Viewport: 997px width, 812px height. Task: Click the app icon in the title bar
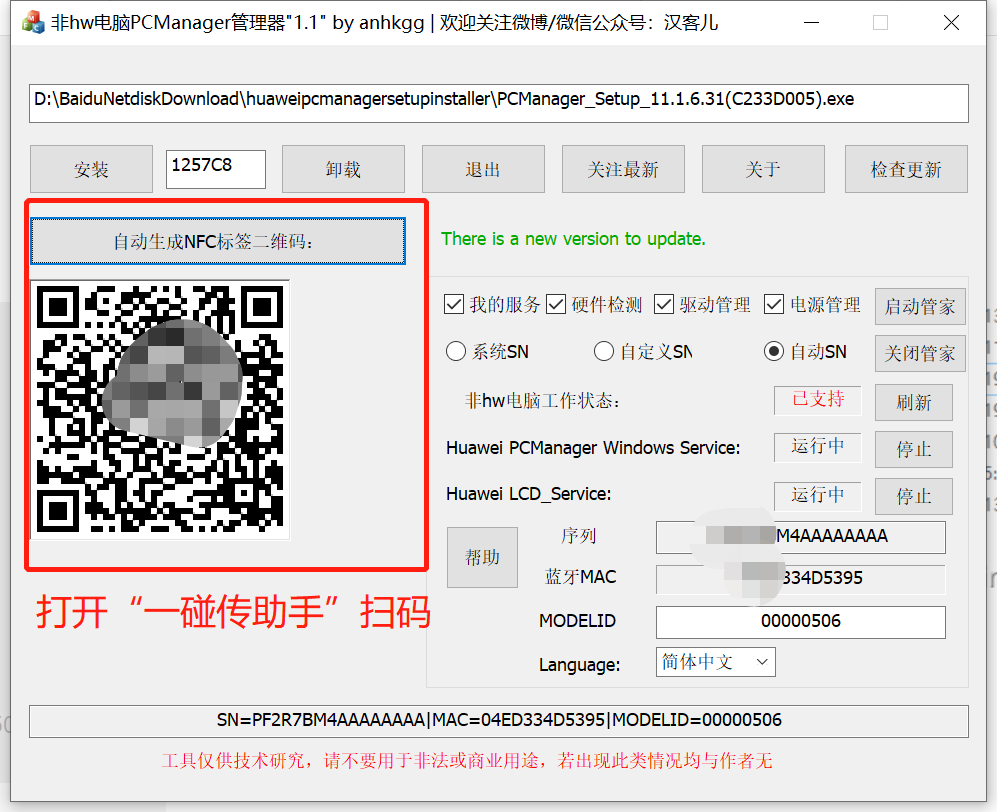pyautogui.click(x=32, y=23)
